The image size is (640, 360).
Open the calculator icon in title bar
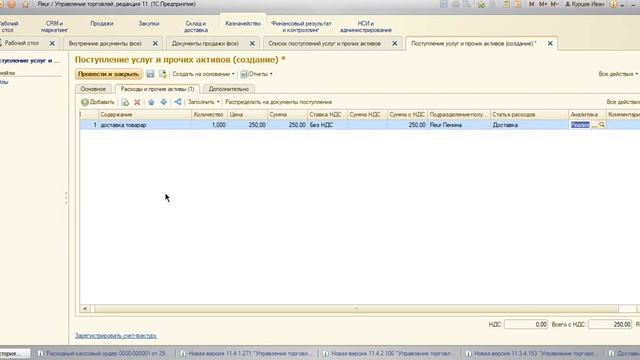(x=506, y=4)
